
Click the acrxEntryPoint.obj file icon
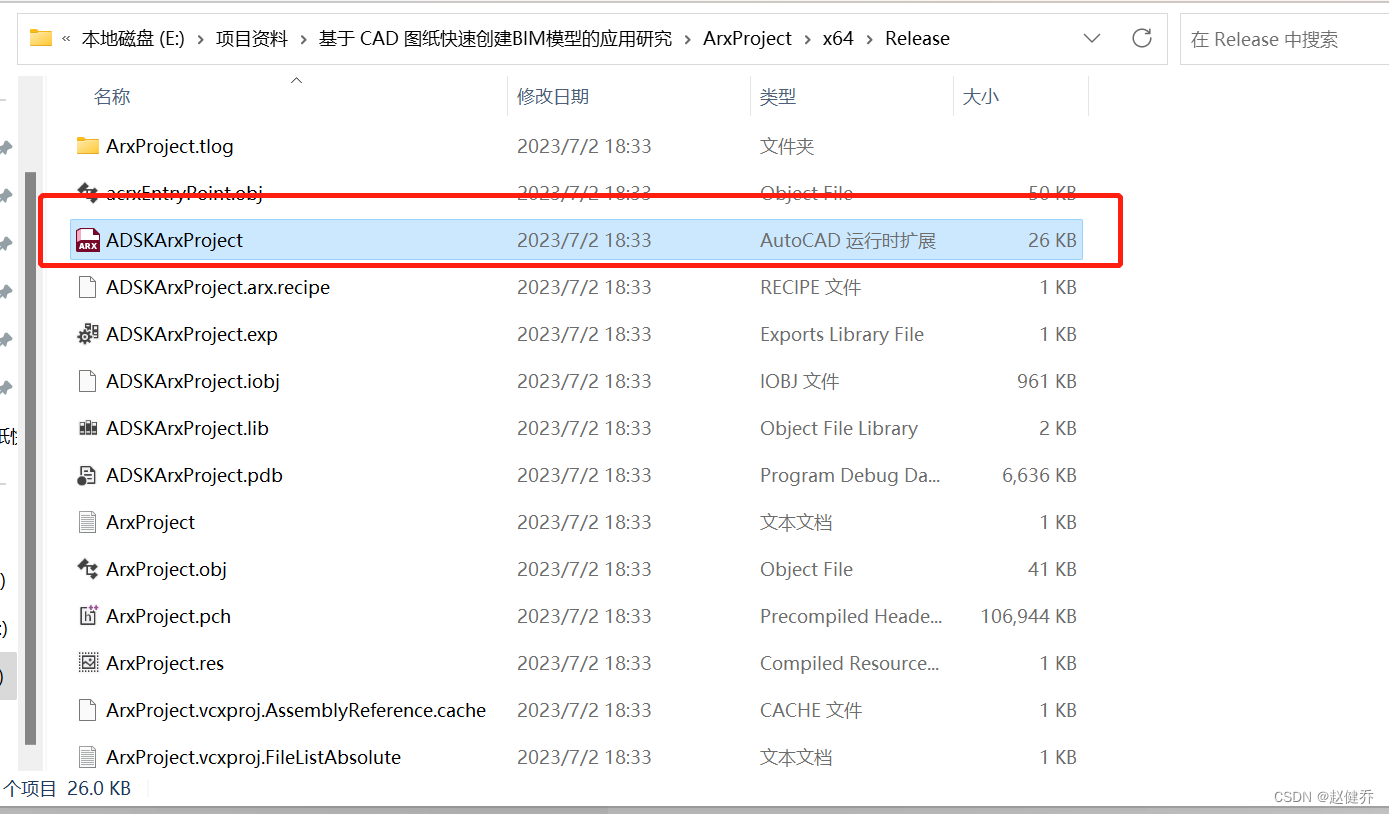point(88,193)
